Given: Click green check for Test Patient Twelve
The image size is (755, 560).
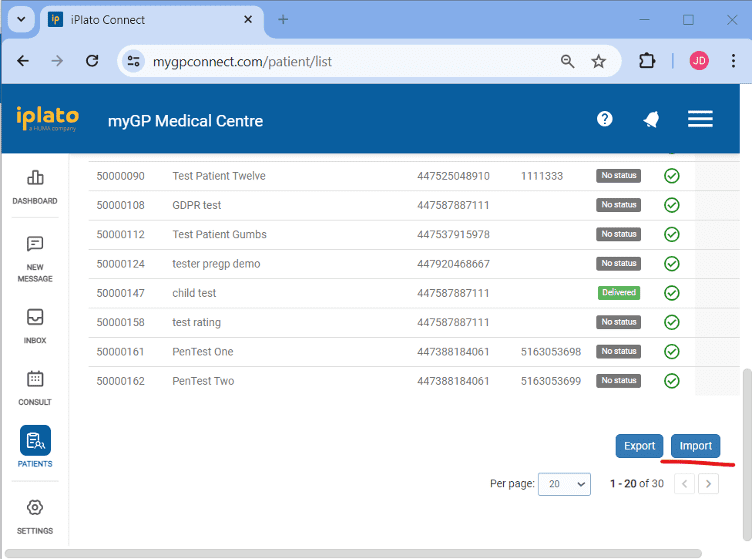Looking at the screenshot, I should [672, 176].
